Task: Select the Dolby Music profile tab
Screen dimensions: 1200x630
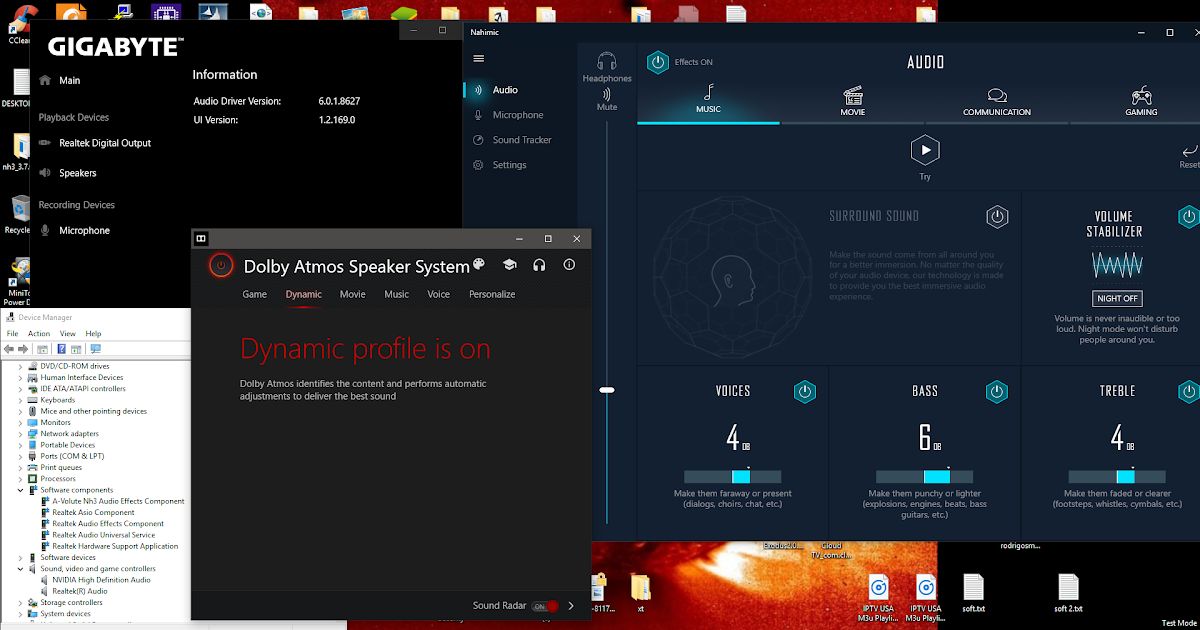Action: coord(397,294)
